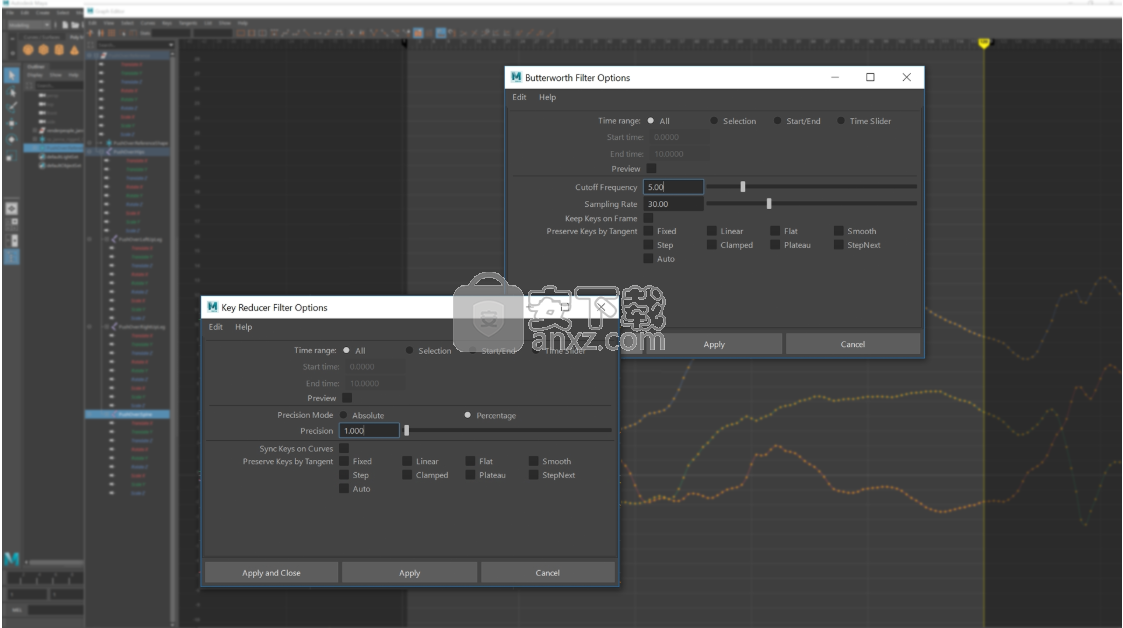Create a polygon cone from the shelf
1123x628 pixels.
(x=74, y=50)
